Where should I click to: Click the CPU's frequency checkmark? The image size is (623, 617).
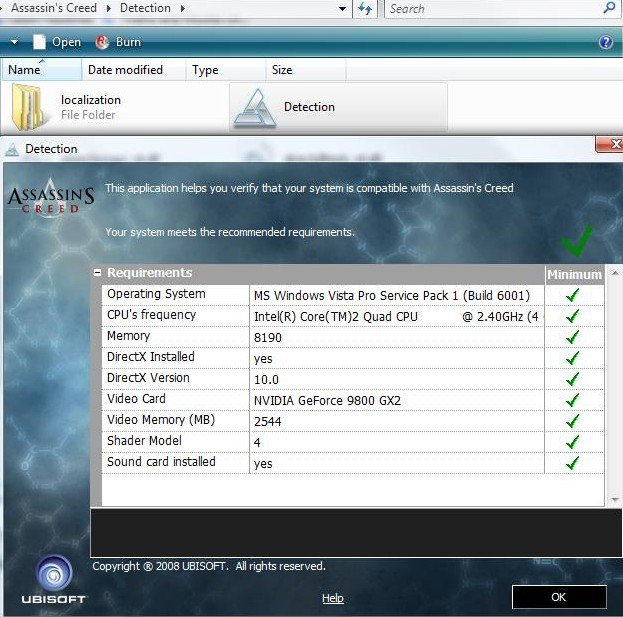click(573, 316)
